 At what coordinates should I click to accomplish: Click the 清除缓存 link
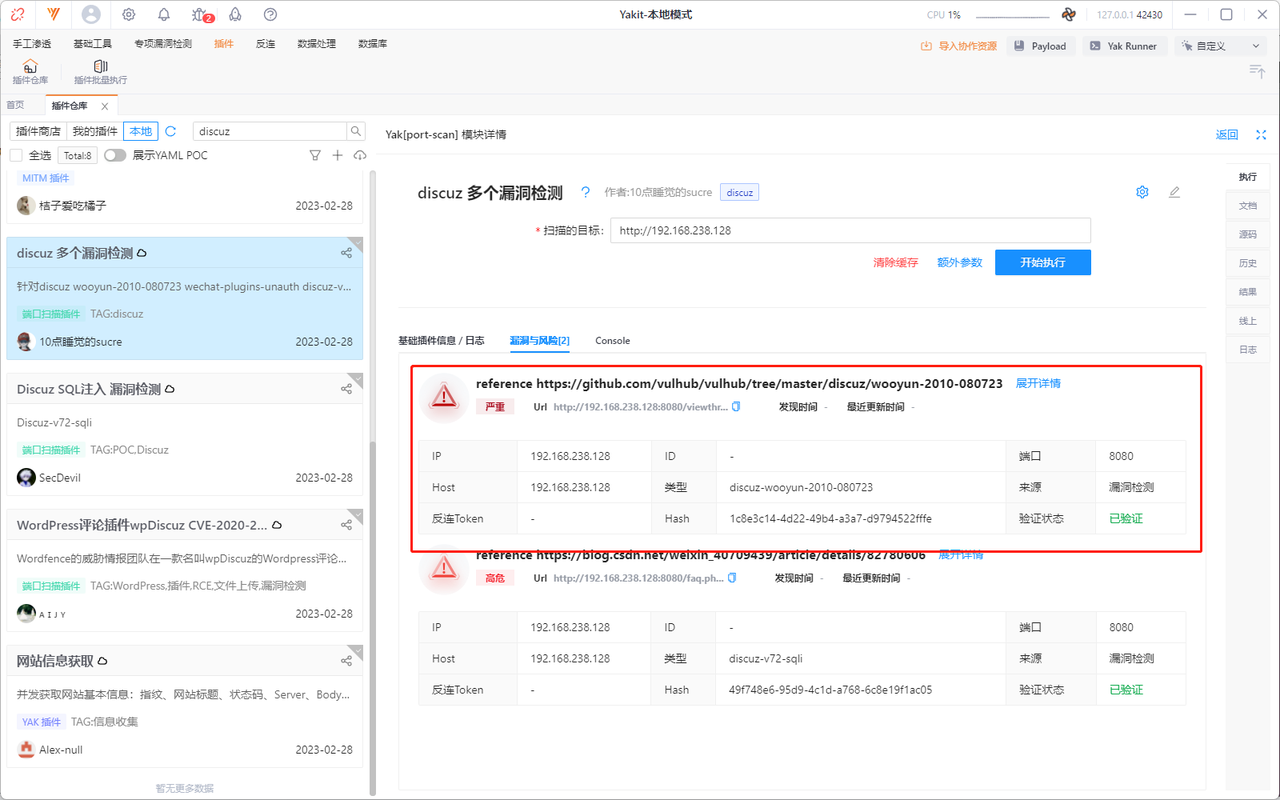896,262
